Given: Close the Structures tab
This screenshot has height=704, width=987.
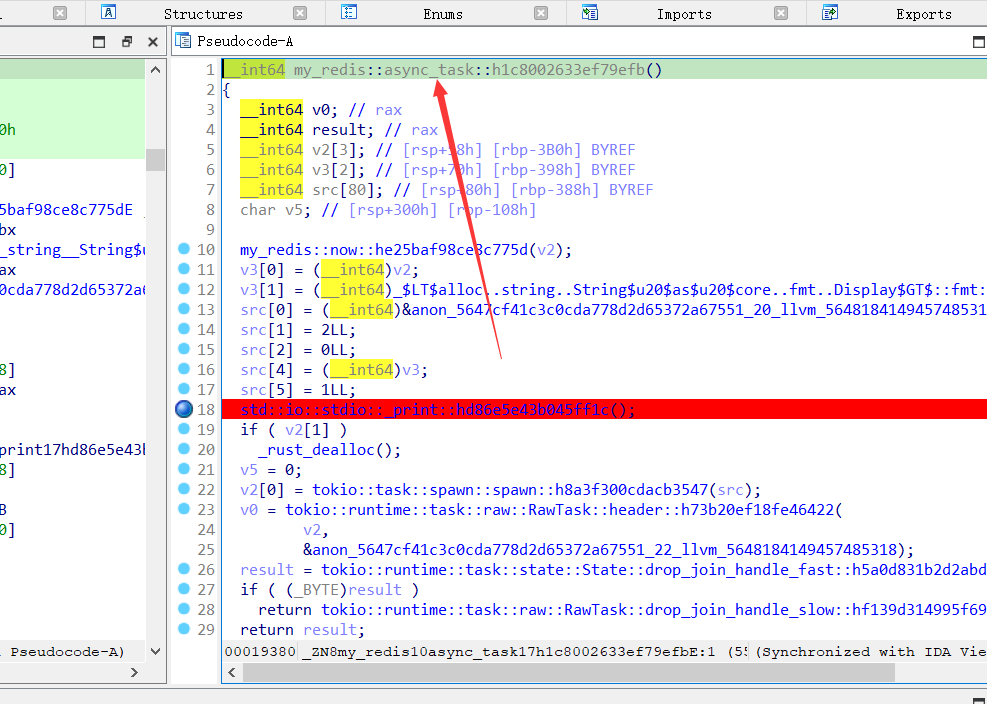Looking at the screenshot, I should pyautogui.click(x=300, y=13).
